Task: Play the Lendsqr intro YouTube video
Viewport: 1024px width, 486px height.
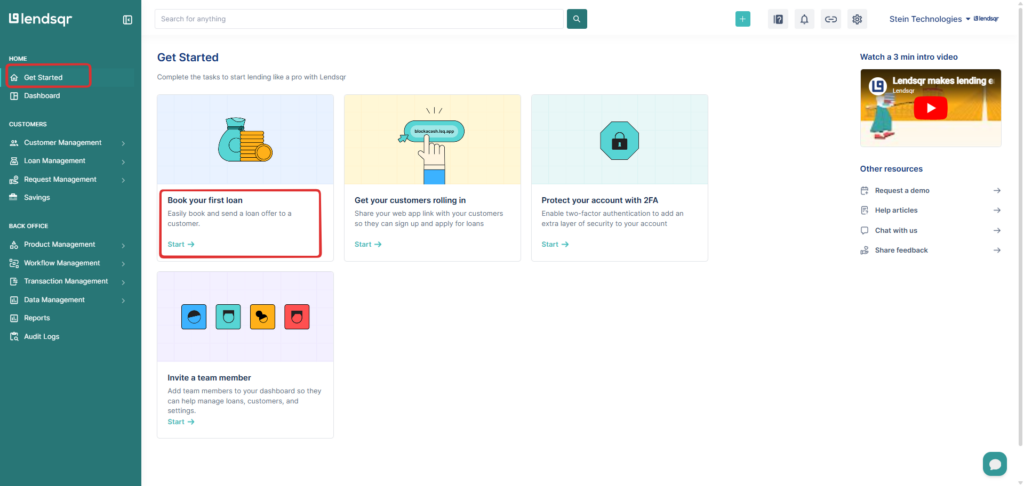Action: pos(930,109)
